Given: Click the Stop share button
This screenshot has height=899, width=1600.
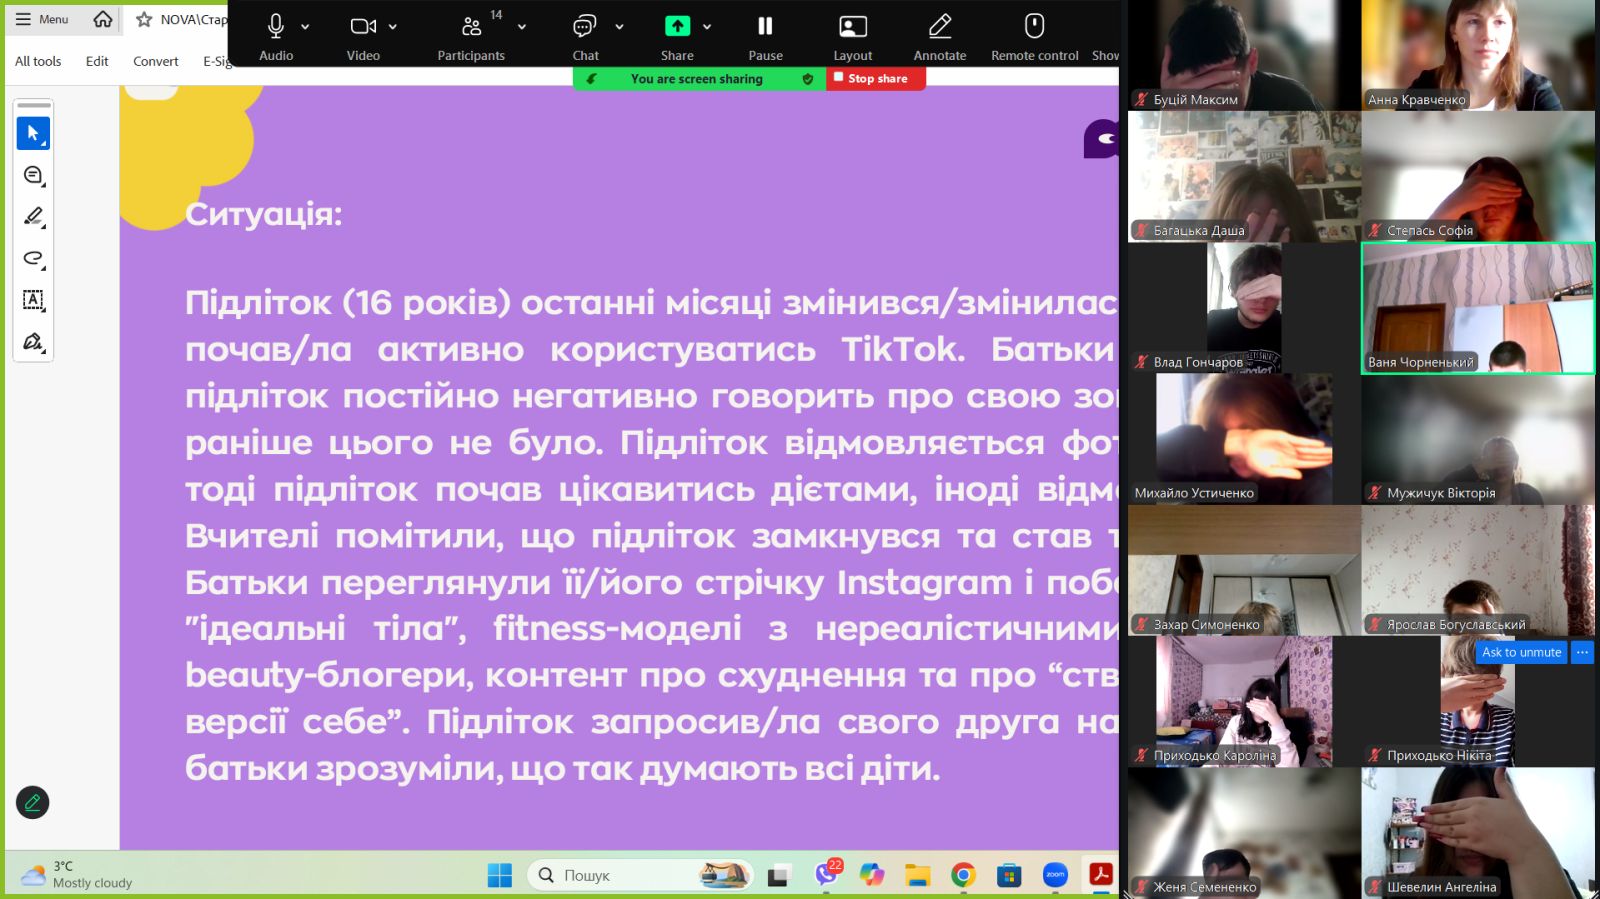Looking at the screenshot, I should (x=875, y=78).
